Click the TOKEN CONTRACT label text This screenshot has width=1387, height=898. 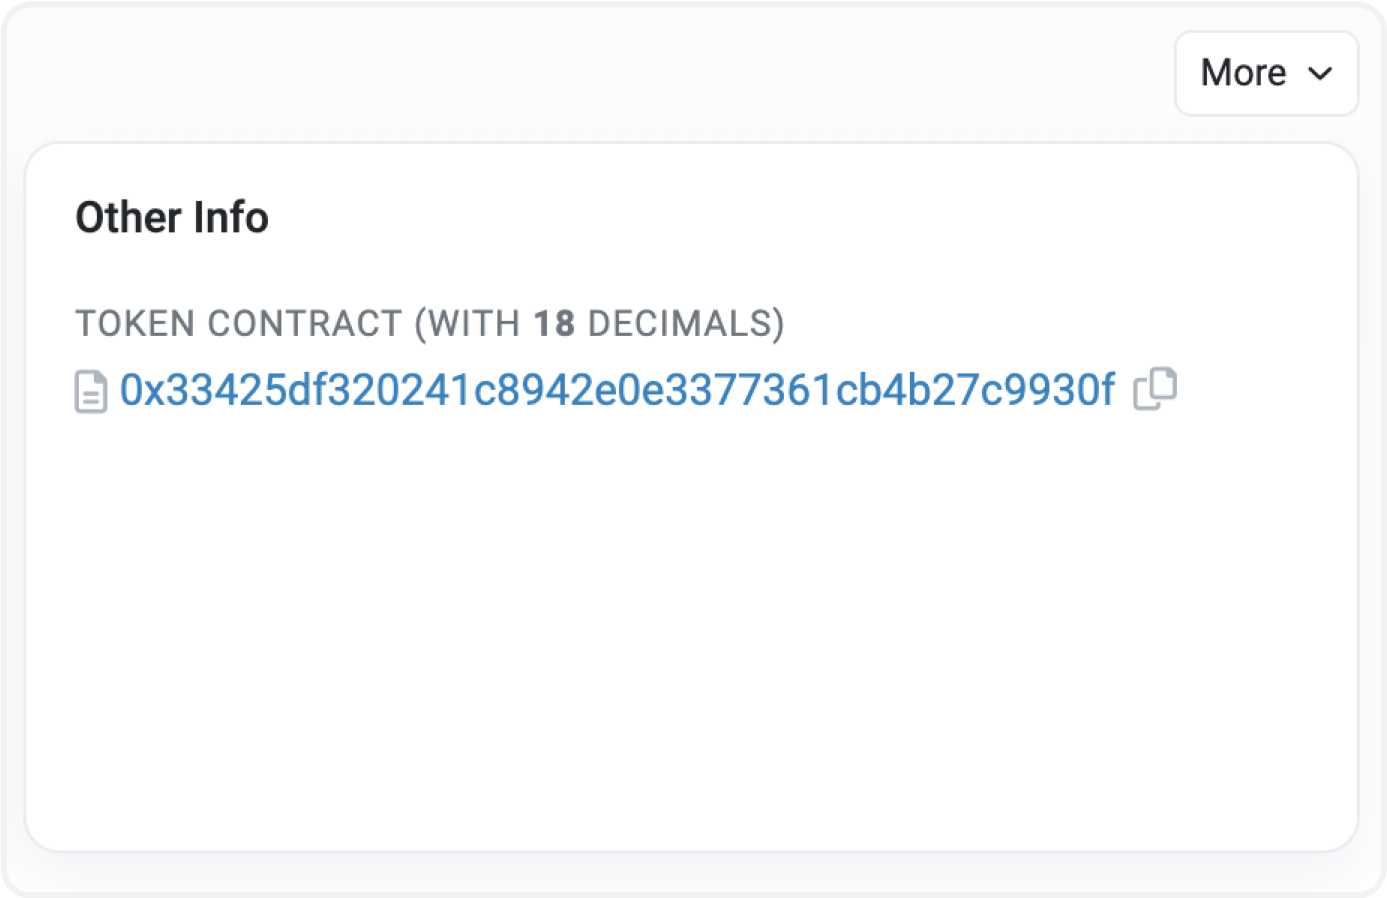pos(238,323)
